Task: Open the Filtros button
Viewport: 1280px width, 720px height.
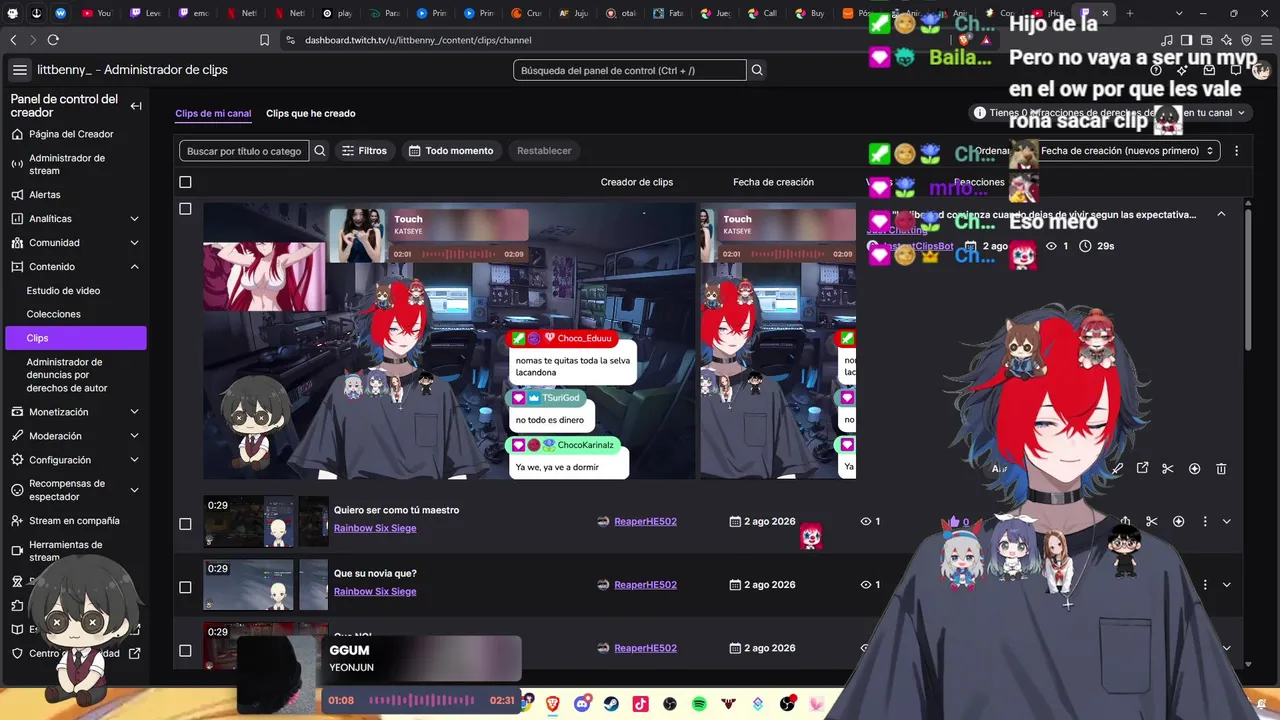Action: pyautogui.click(x=364, y=151)
